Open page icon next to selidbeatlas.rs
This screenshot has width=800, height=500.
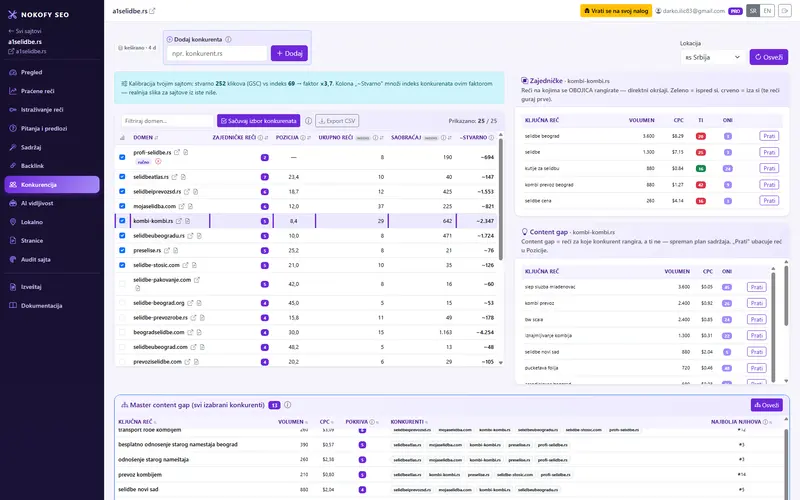(x=183, y=177)
